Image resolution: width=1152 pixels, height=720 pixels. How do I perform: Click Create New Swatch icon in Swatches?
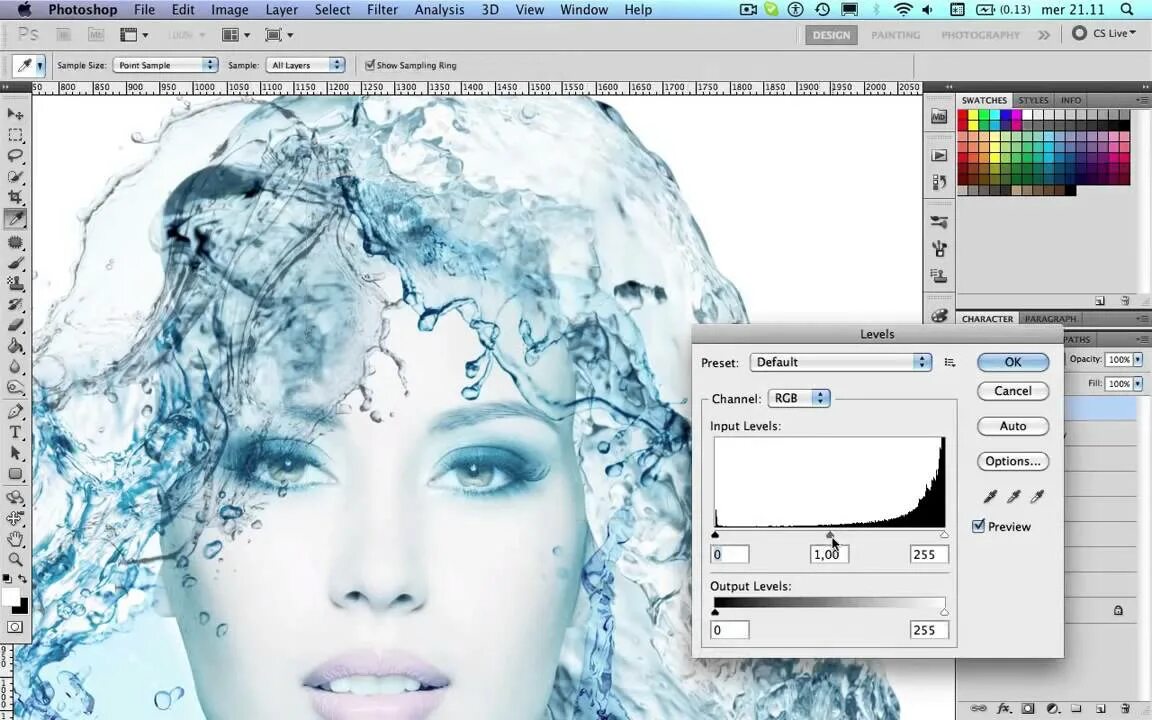coord(1100,300)
